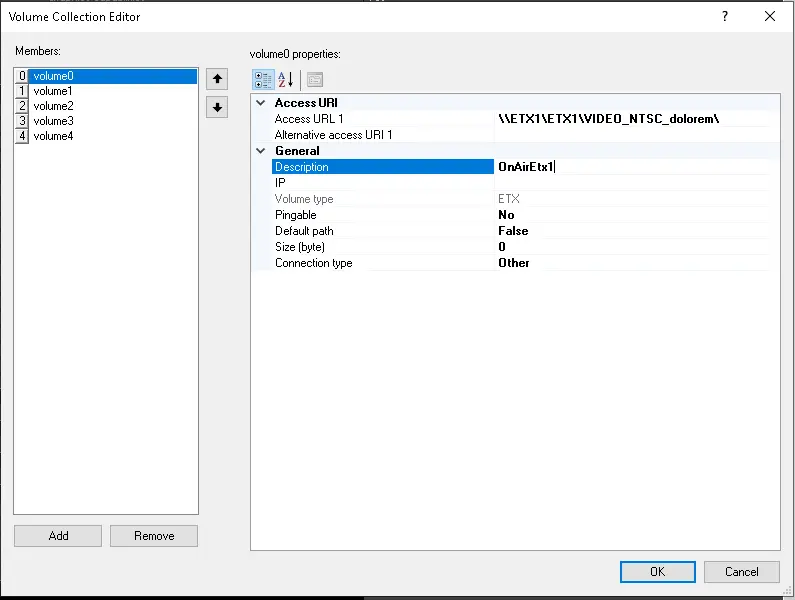
Task: Click the Cancel button
Action: click(x=741, y=572)
